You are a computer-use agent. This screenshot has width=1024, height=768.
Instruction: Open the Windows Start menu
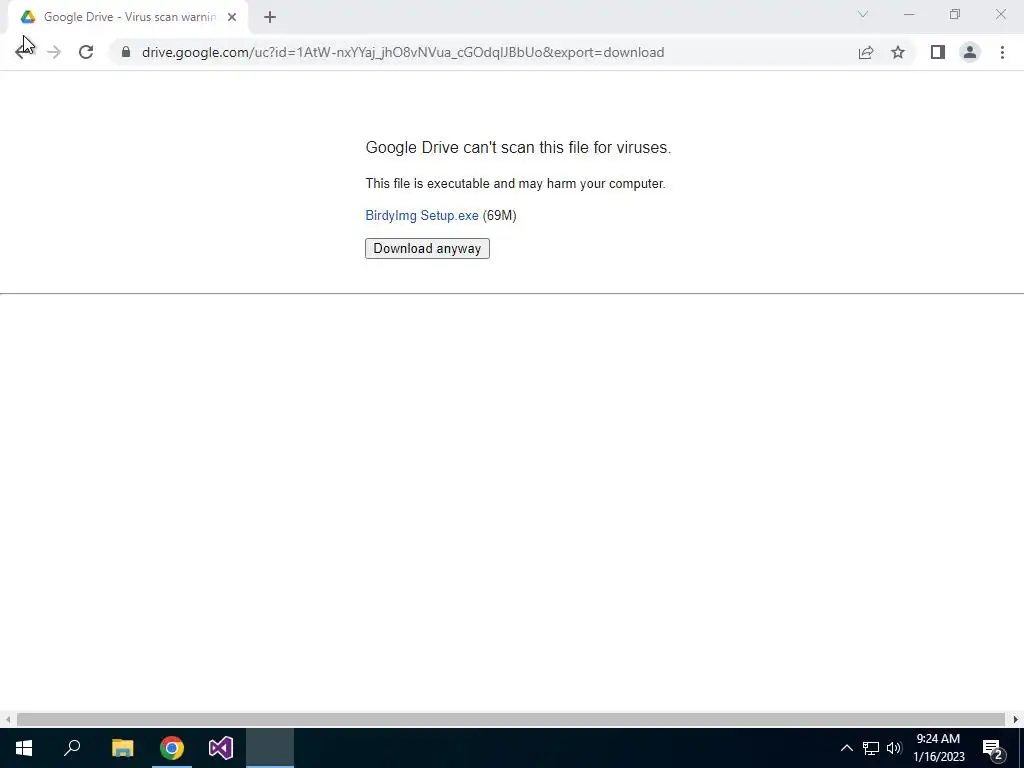coord(24,748)
